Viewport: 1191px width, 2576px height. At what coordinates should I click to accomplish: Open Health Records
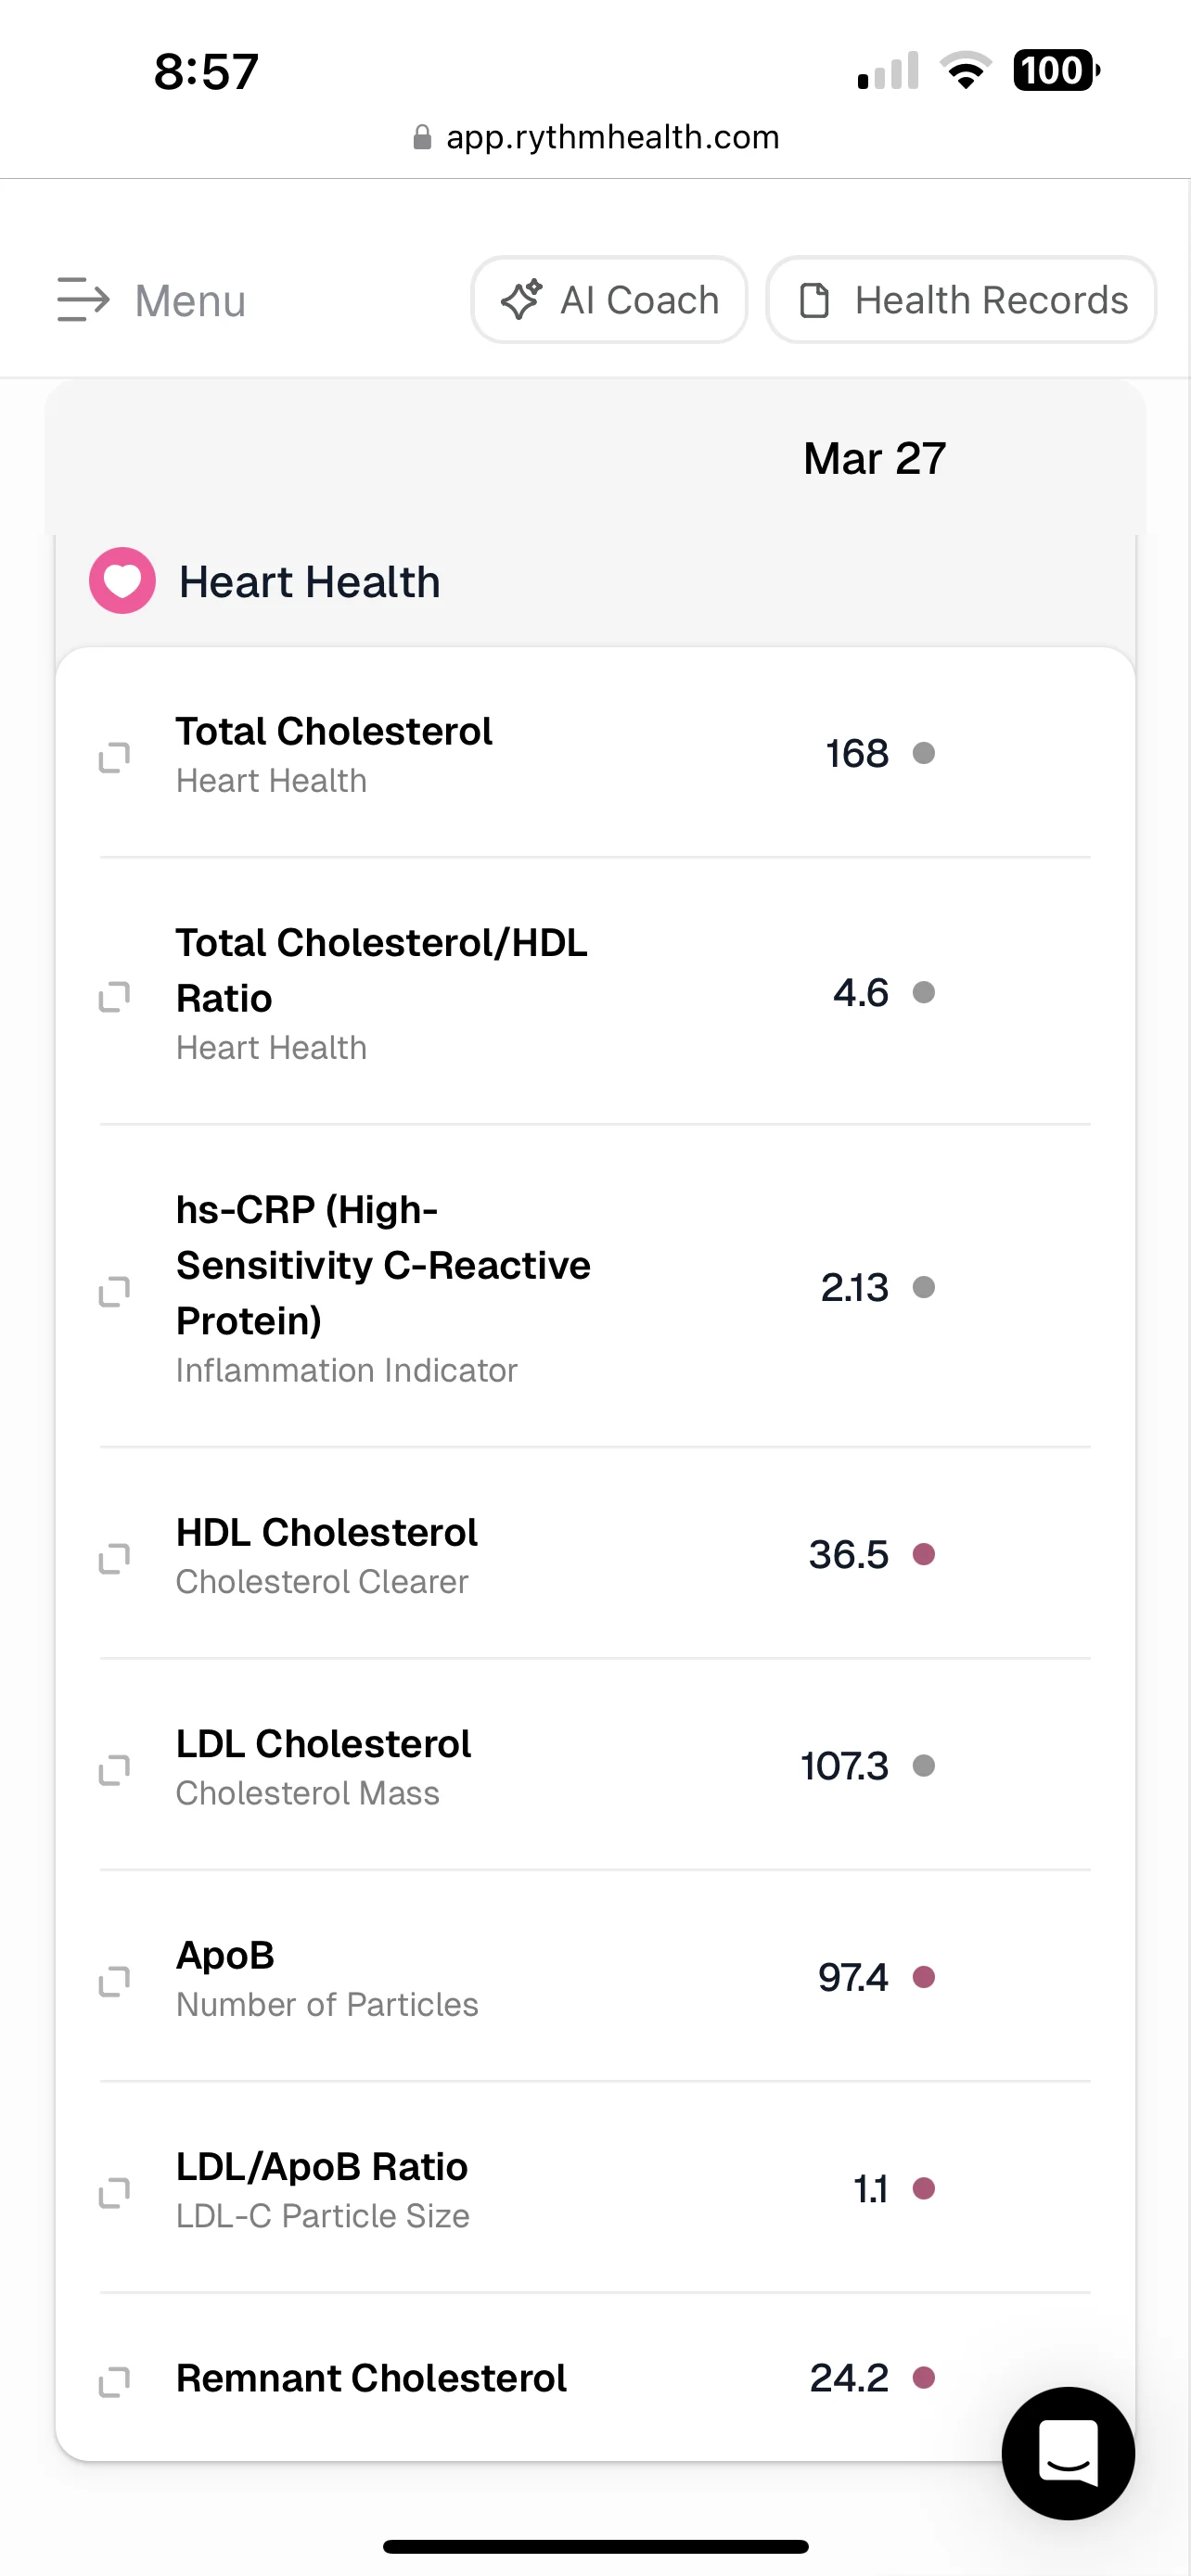961,300
